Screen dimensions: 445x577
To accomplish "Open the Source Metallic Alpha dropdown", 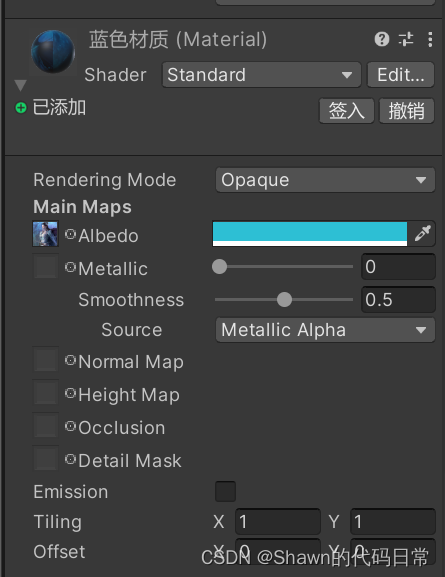I will point(325,330).
